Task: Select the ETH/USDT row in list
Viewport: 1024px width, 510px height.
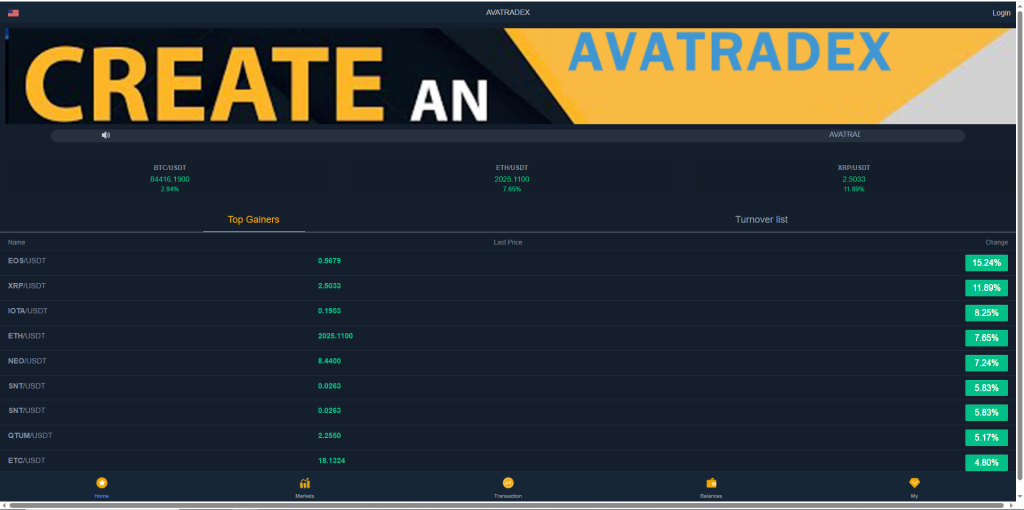Action: [x=507, y=338]
